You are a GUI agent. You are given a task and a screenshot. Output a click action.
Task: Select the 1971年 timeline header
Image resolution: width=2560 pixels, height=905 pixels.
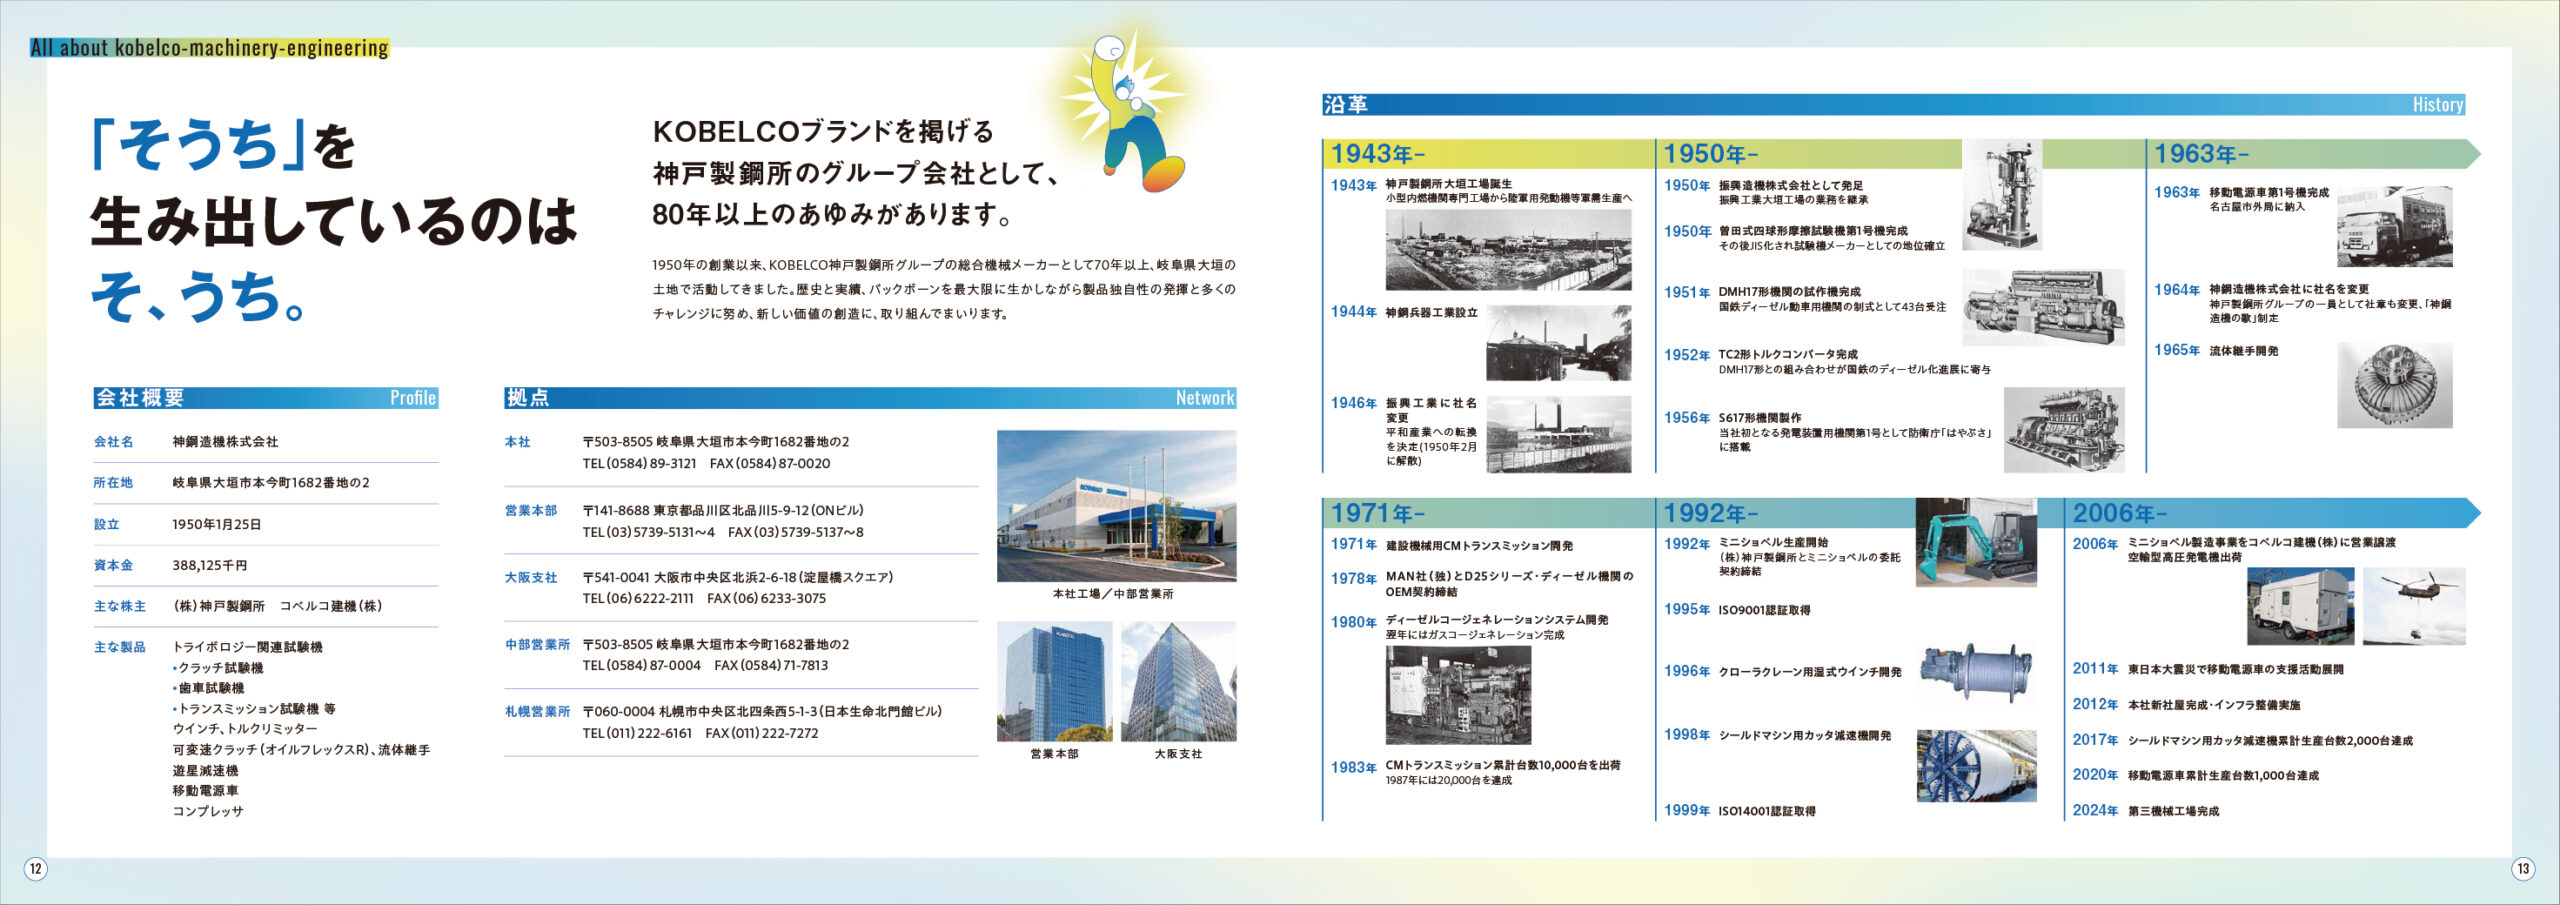[1377, 513]
